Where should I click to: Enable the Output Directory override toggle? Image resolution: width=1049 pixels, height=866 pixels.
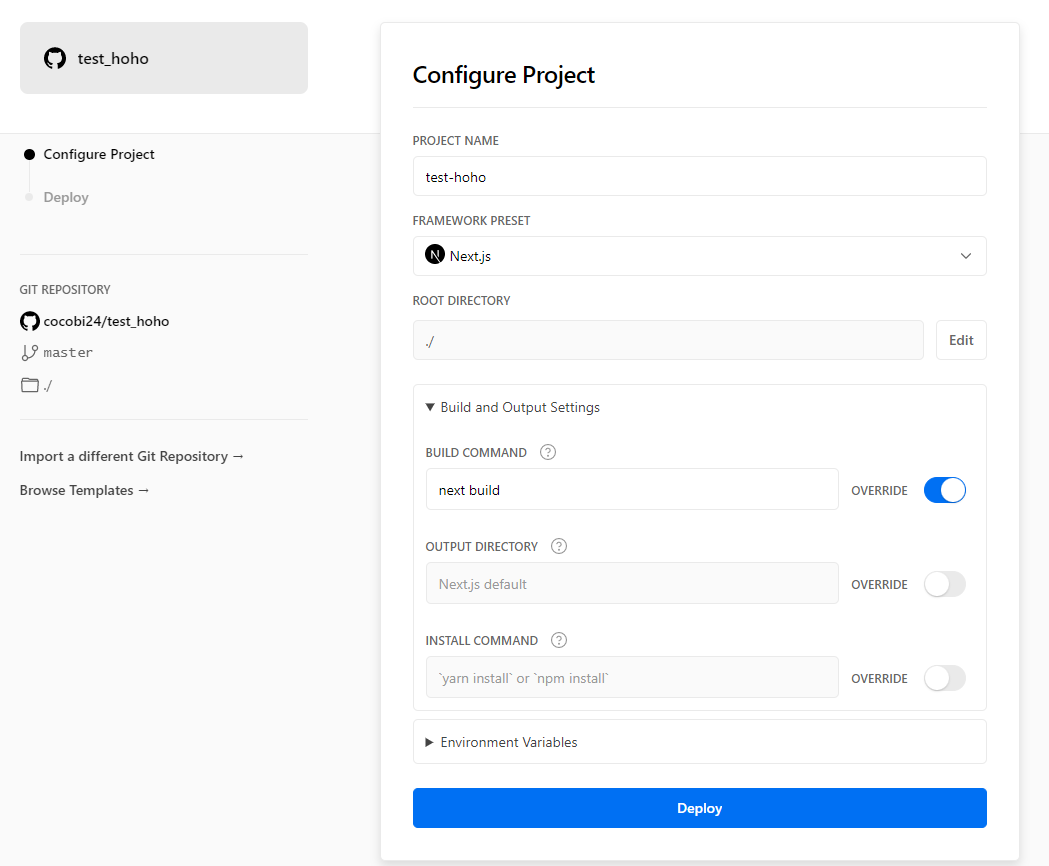coord(945,584)
